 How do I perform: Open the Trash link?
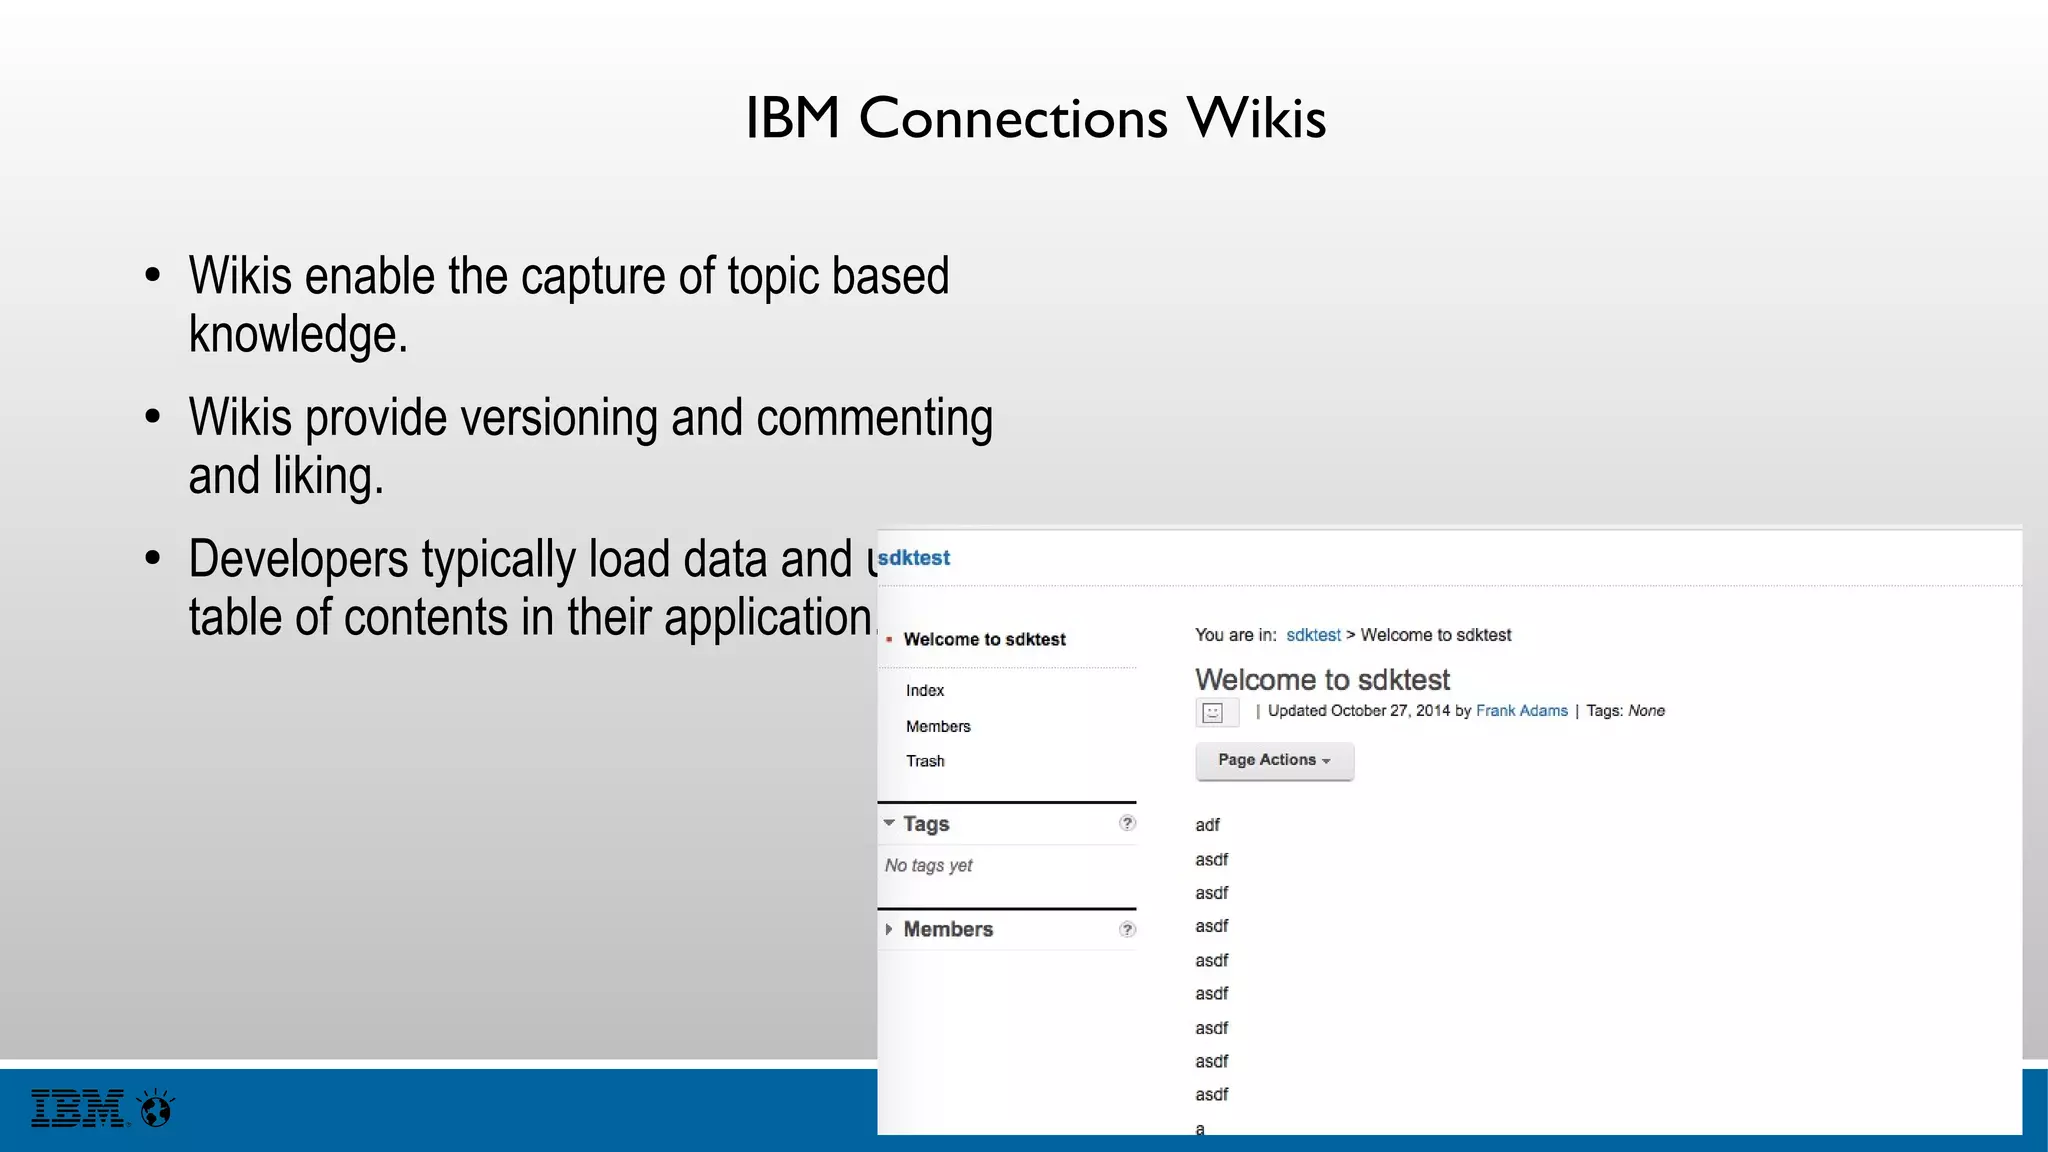coord(925,761)
